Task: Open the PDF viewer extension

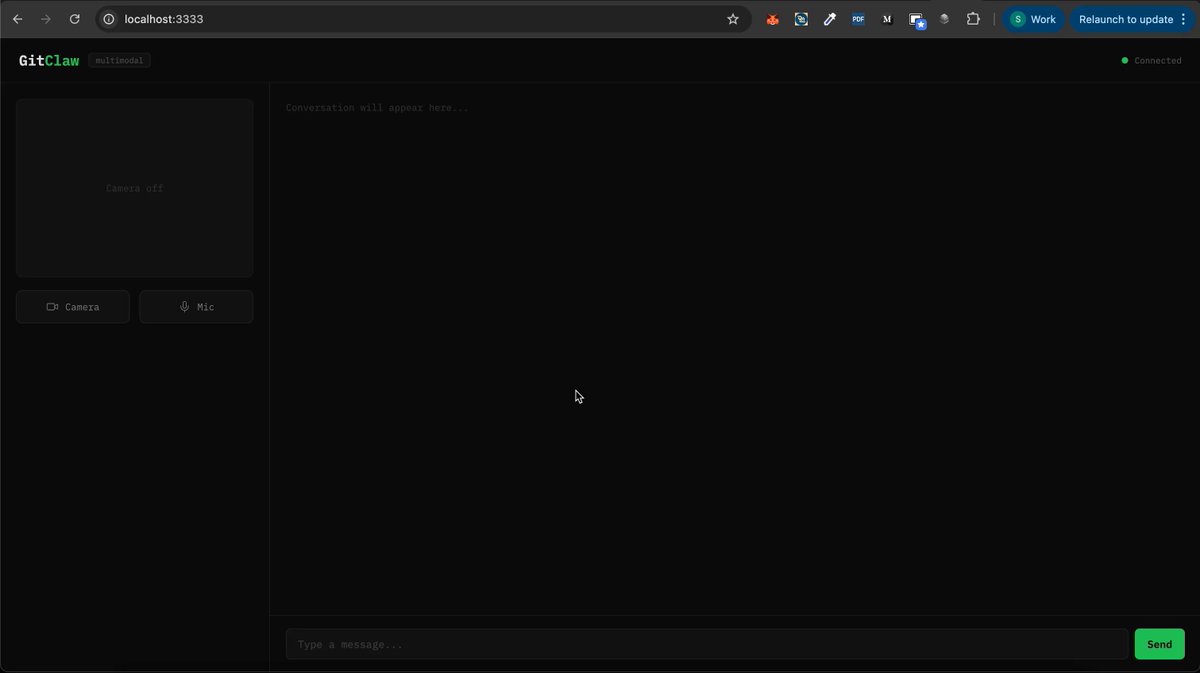Action: click(857, 18)
